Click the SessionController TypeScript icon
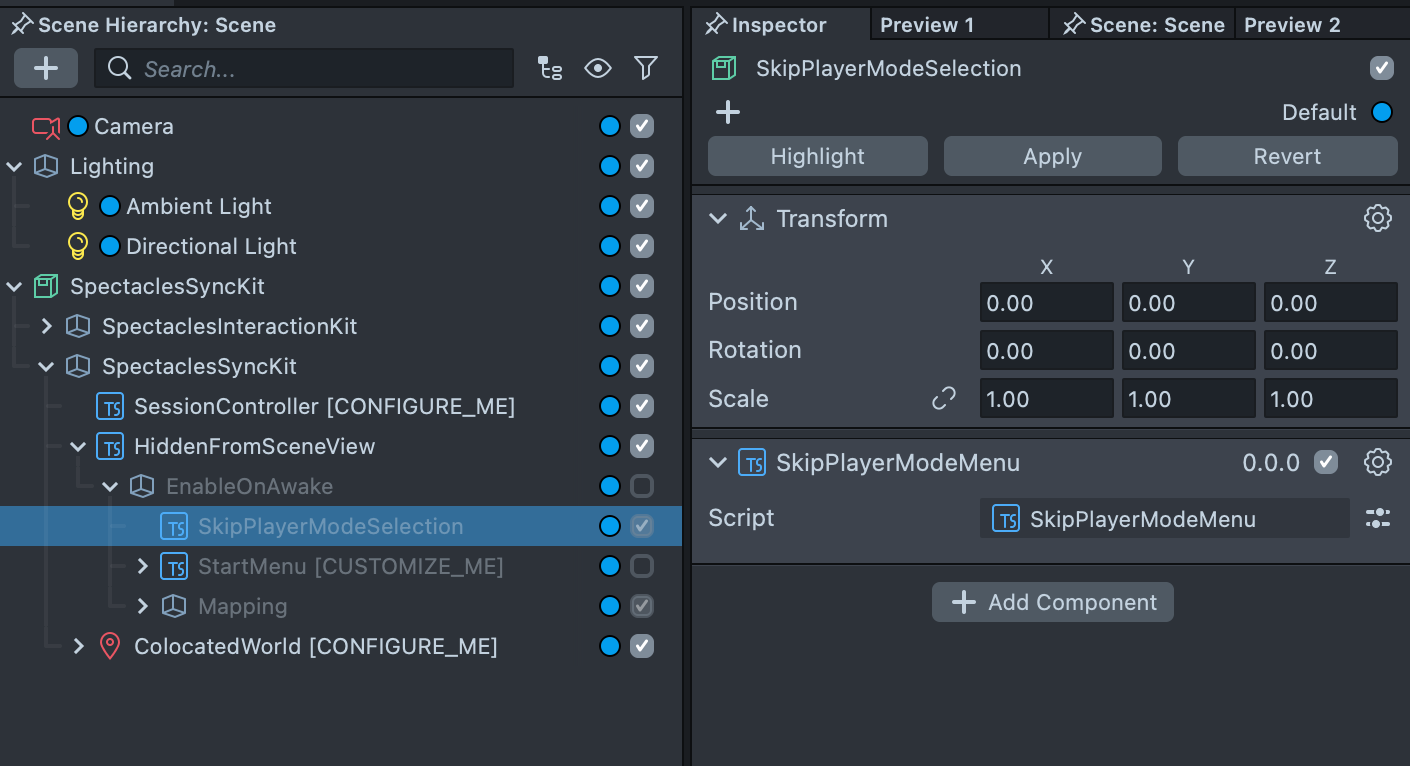 pyautogui.click(x=110, y=407)
